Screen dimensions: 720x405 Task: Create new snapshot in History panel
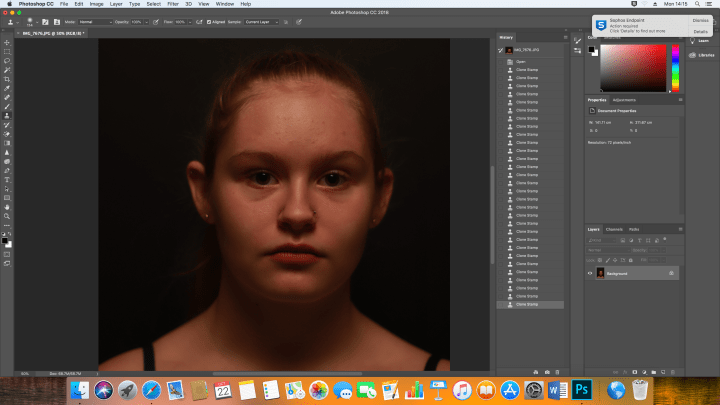[x=547, y=372]
